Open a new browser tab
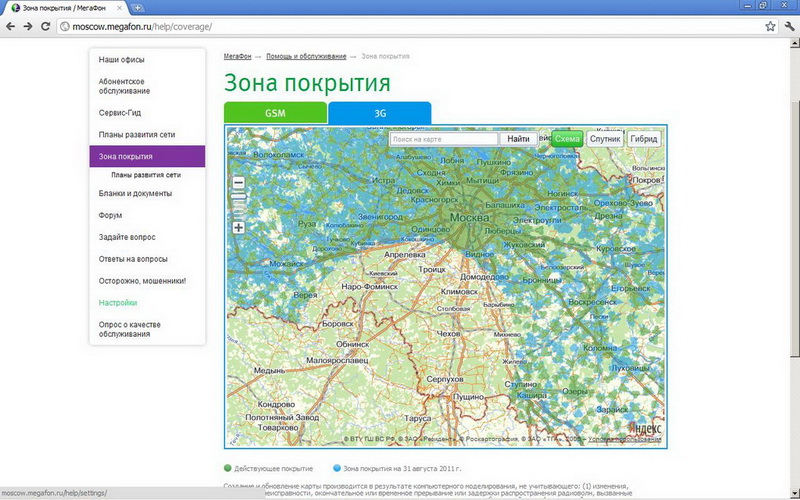This screenshot has height=500, width=800. (x=137, y=8)
